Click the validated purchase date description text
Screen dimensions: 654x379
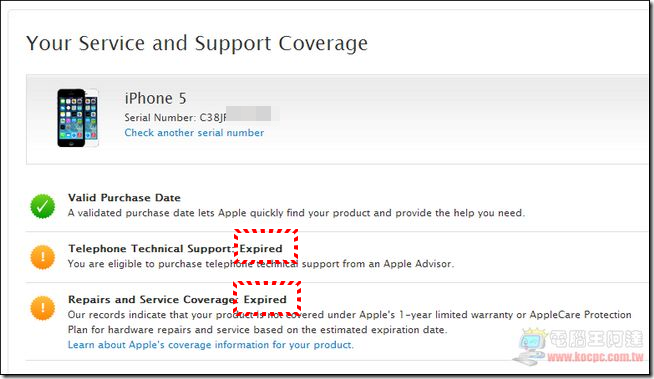(x=296, y=213)
